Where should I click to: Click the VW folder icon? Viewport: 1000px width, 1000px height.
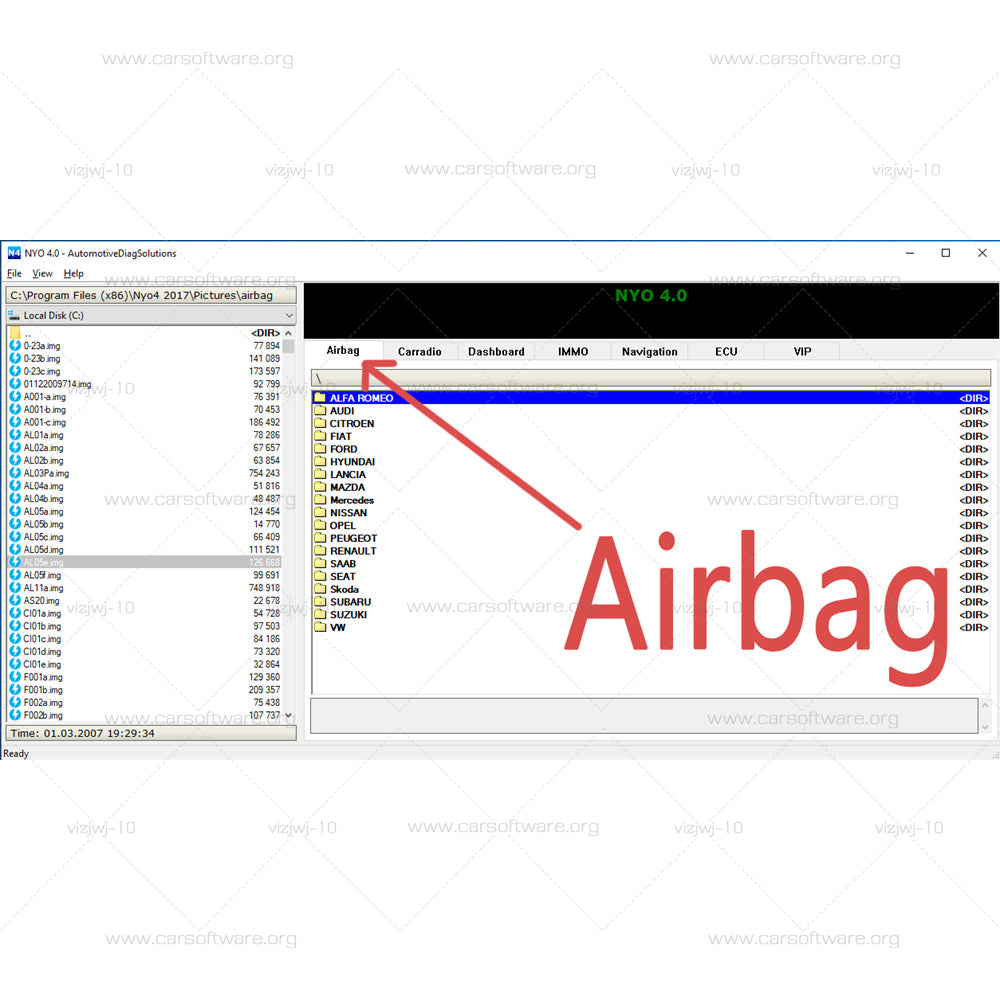(x=320, y=627)
